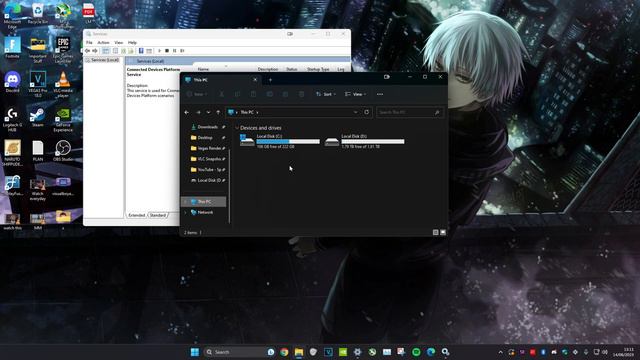The width and height of the screenshot is (640, 360).
Task: Click the chevron after This PC in address bar
Action: (258, 112)
